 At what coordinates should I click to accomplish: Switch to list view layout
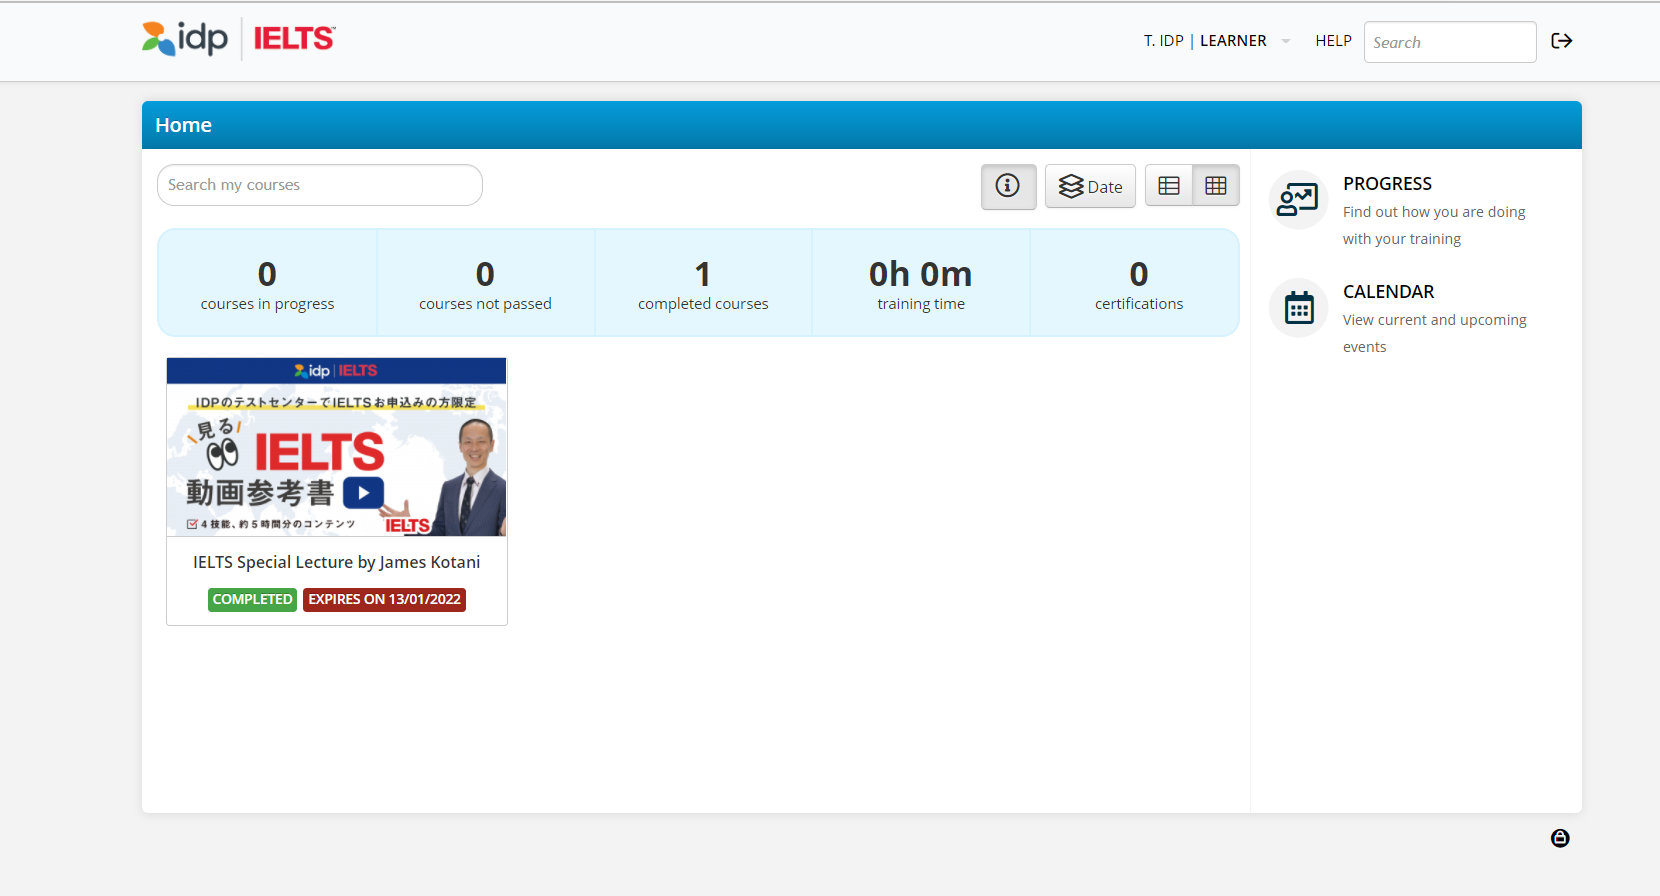coord(1169,185)
